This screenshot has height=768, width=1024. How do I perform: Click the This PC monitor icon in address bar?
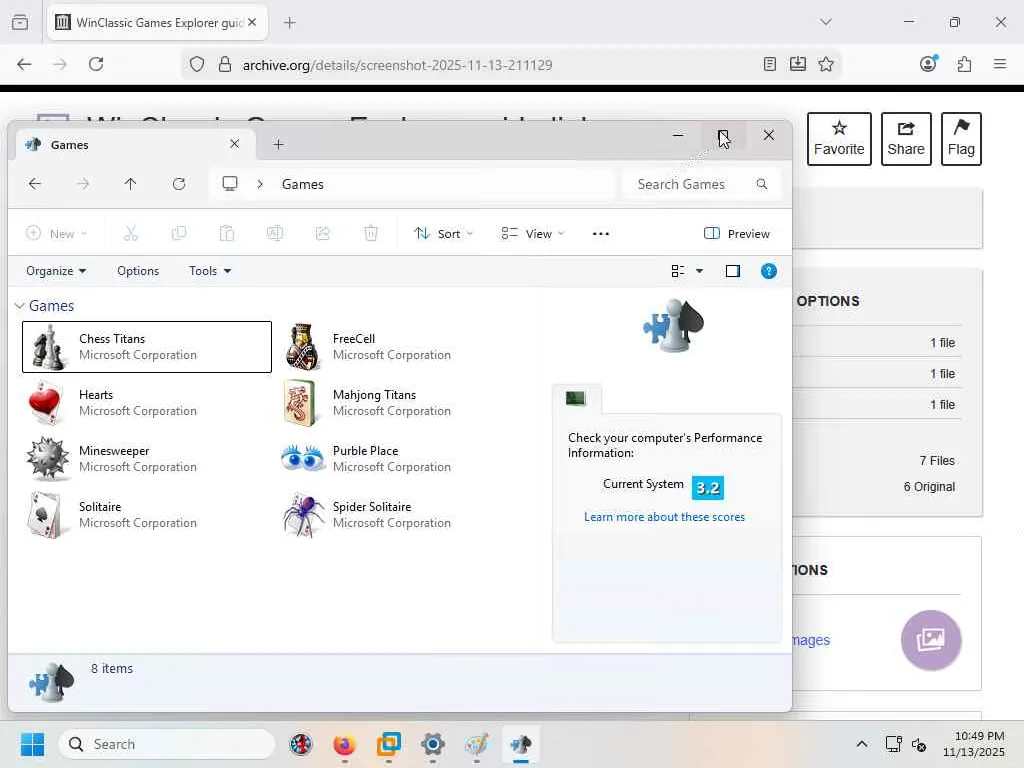click(x=230, y=184)
